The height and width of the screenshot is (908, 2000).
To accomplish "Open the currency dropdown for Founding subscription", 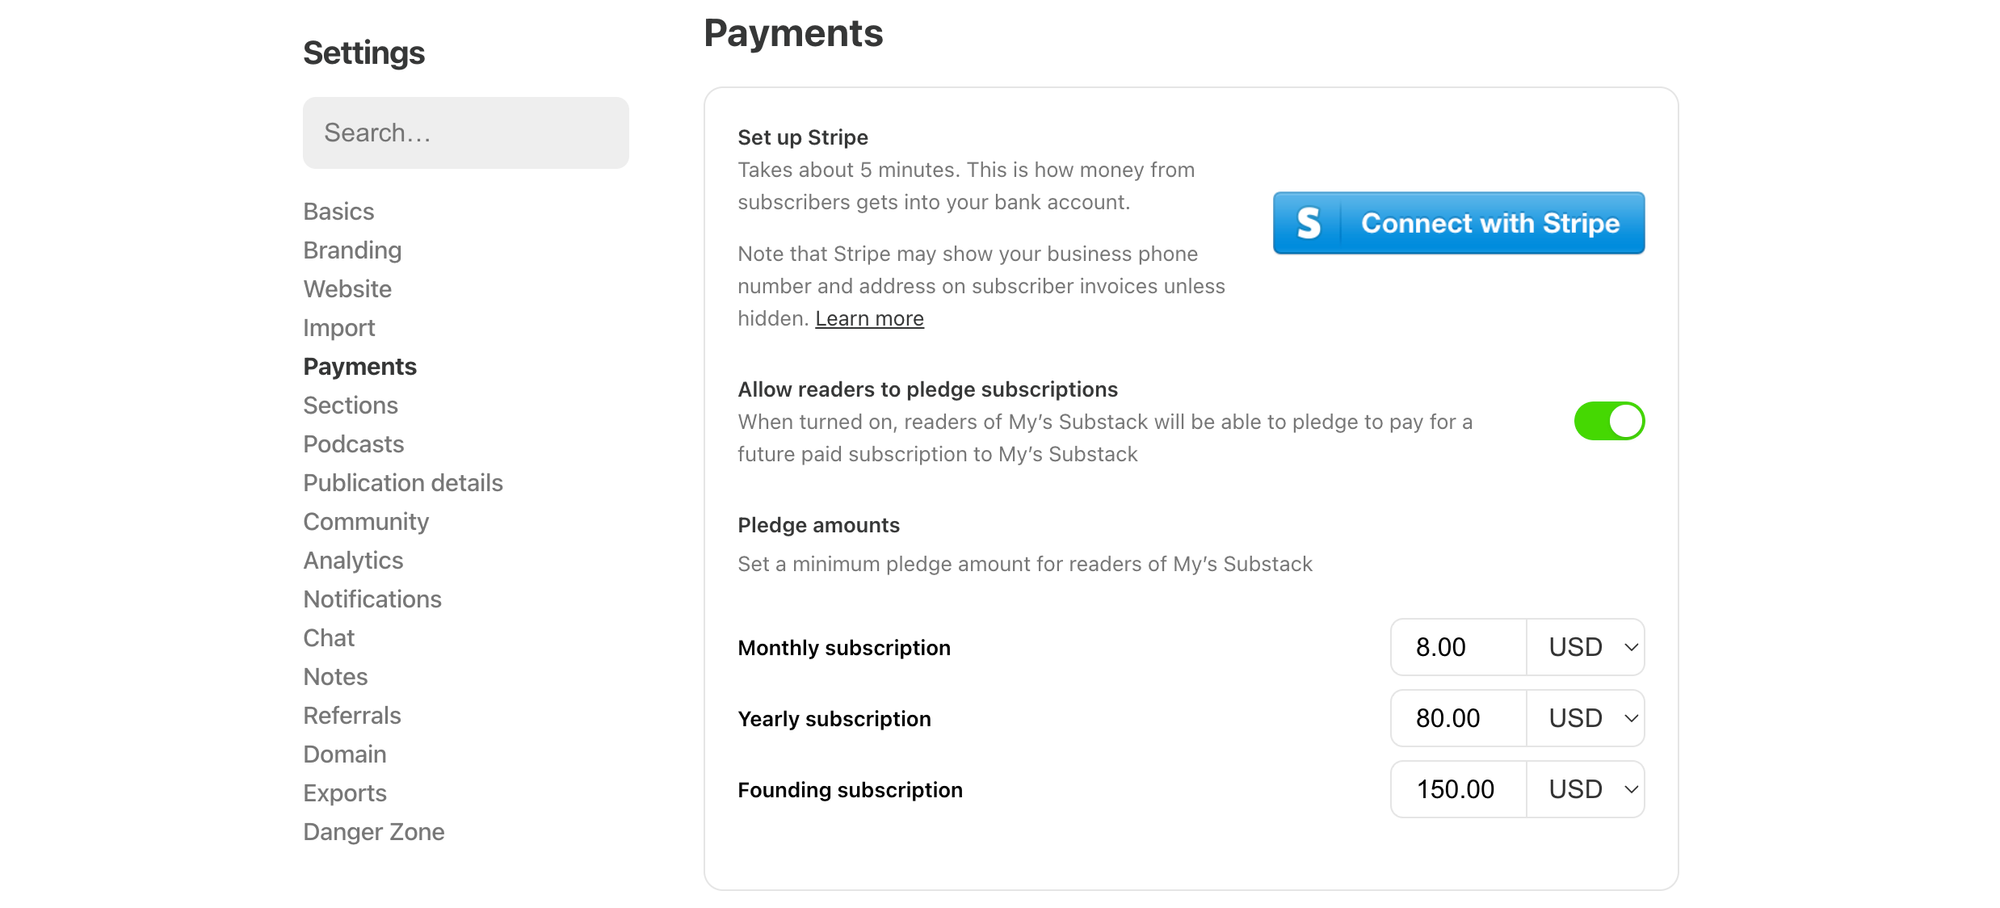I will click(x=1585, y=789).
